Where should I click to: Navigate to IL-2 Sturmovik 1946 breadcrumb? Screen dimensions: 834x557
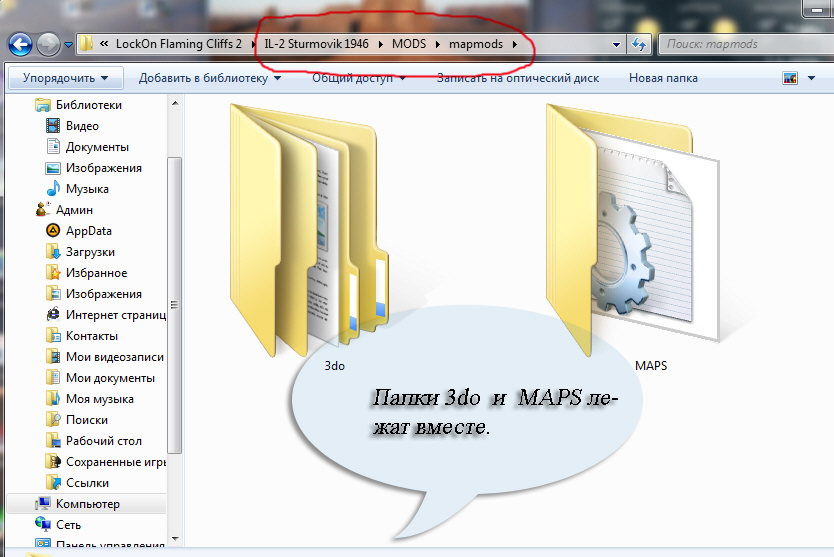(316, 44)
